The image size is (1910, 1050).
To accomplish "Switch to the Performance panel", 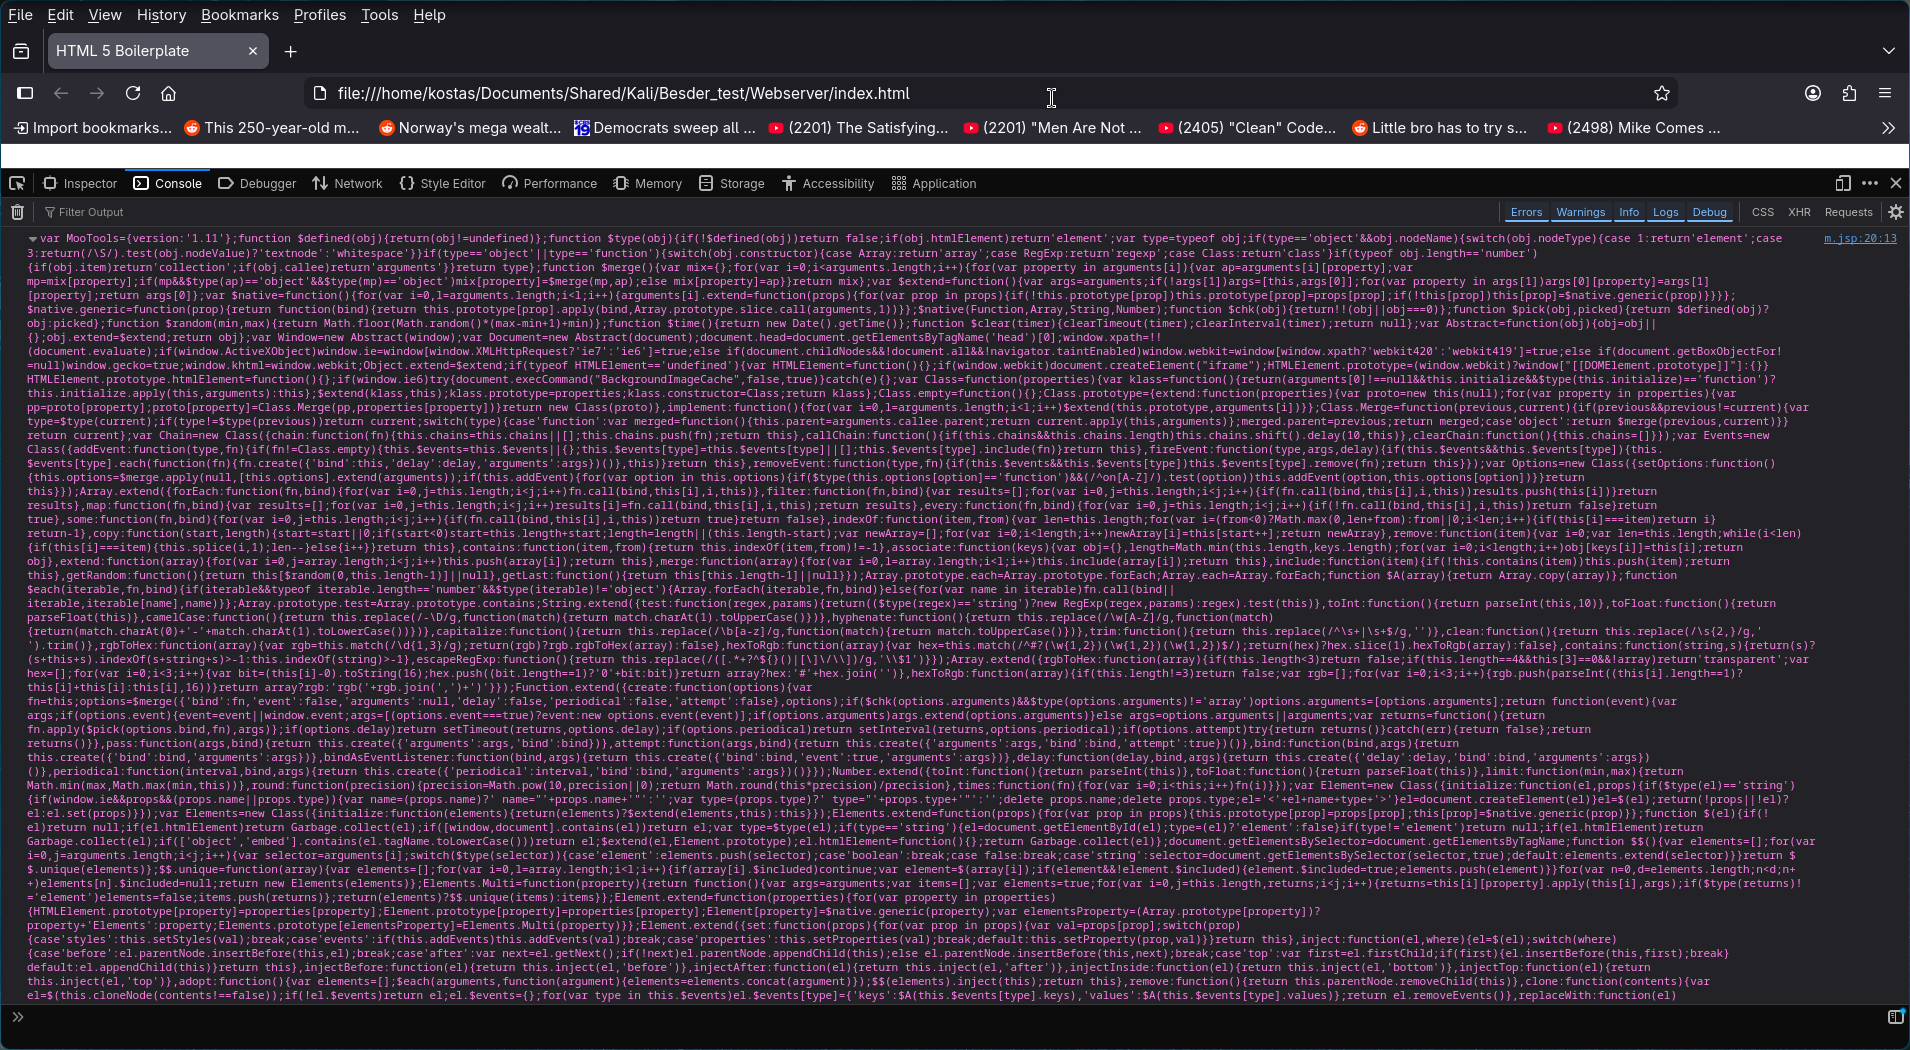I will coord(549,183).
